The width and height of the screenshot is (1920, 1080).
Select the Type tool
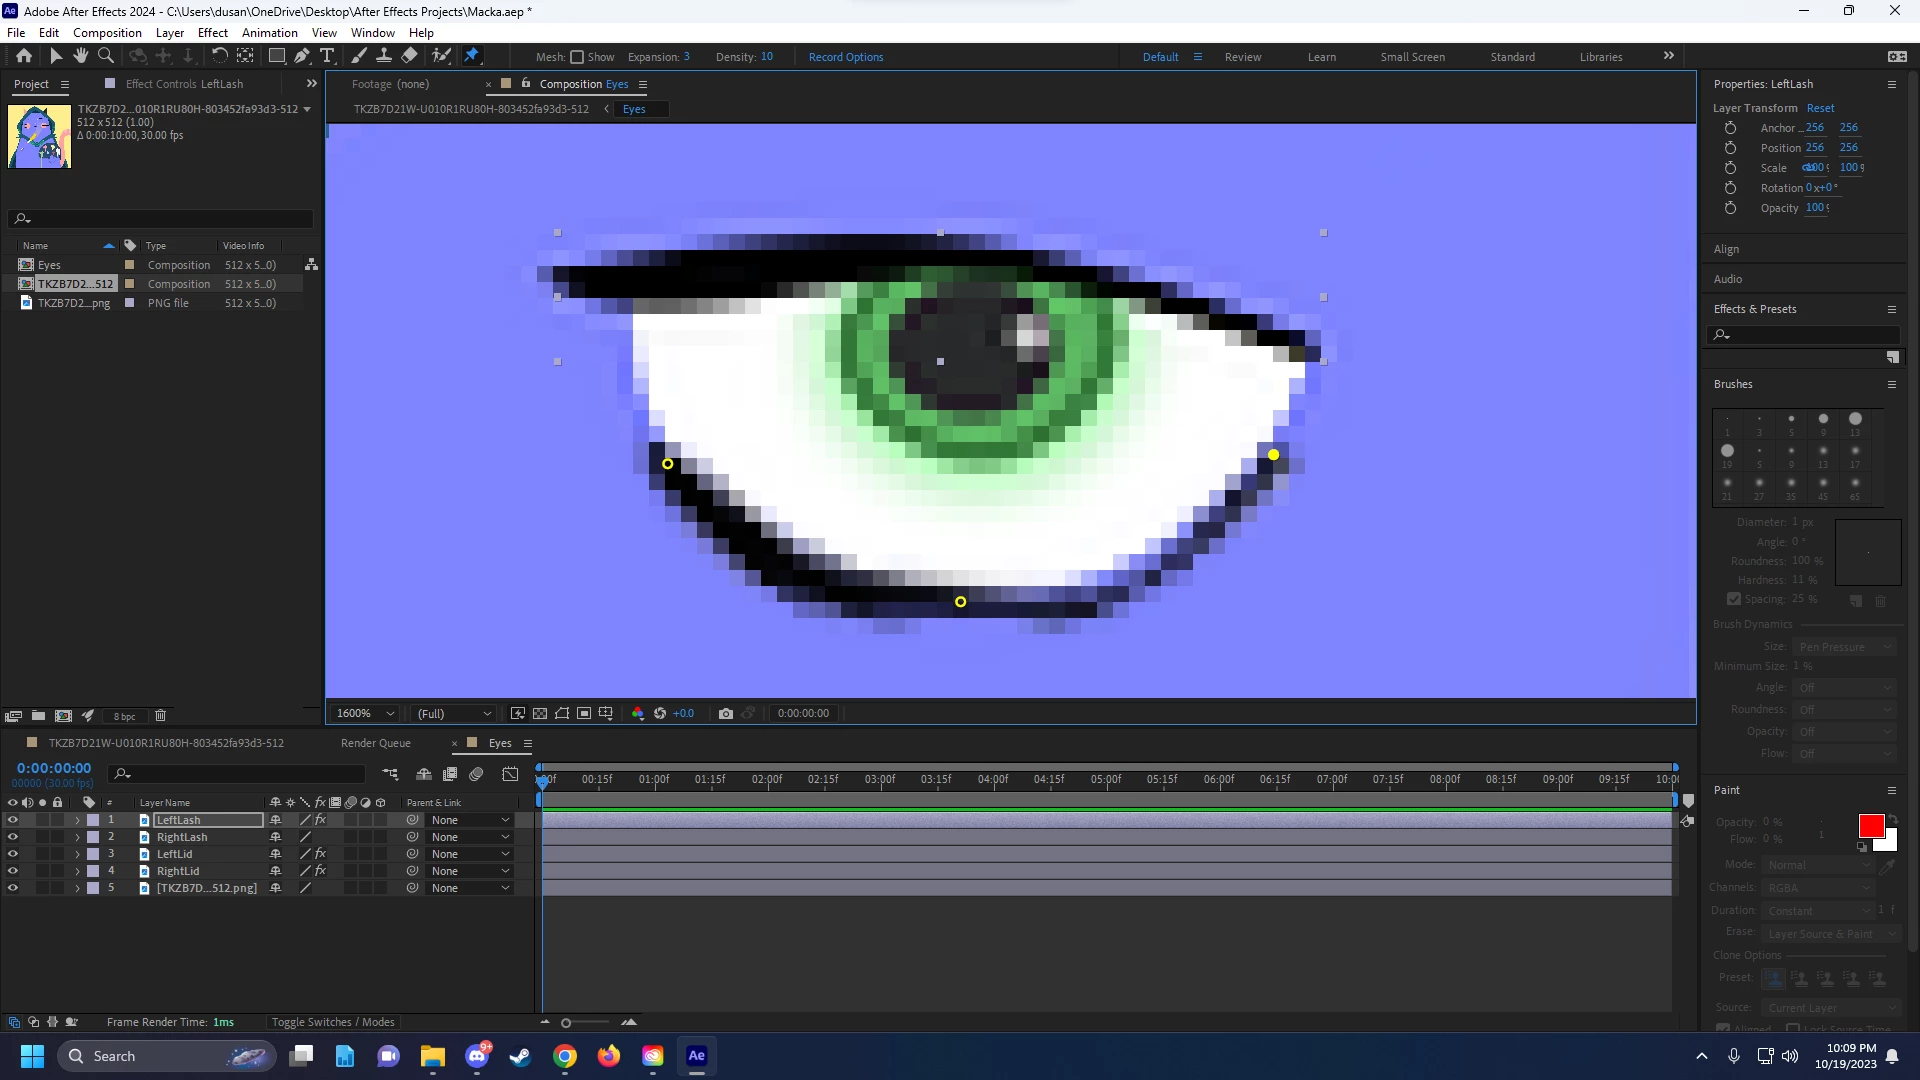point(327,56)
